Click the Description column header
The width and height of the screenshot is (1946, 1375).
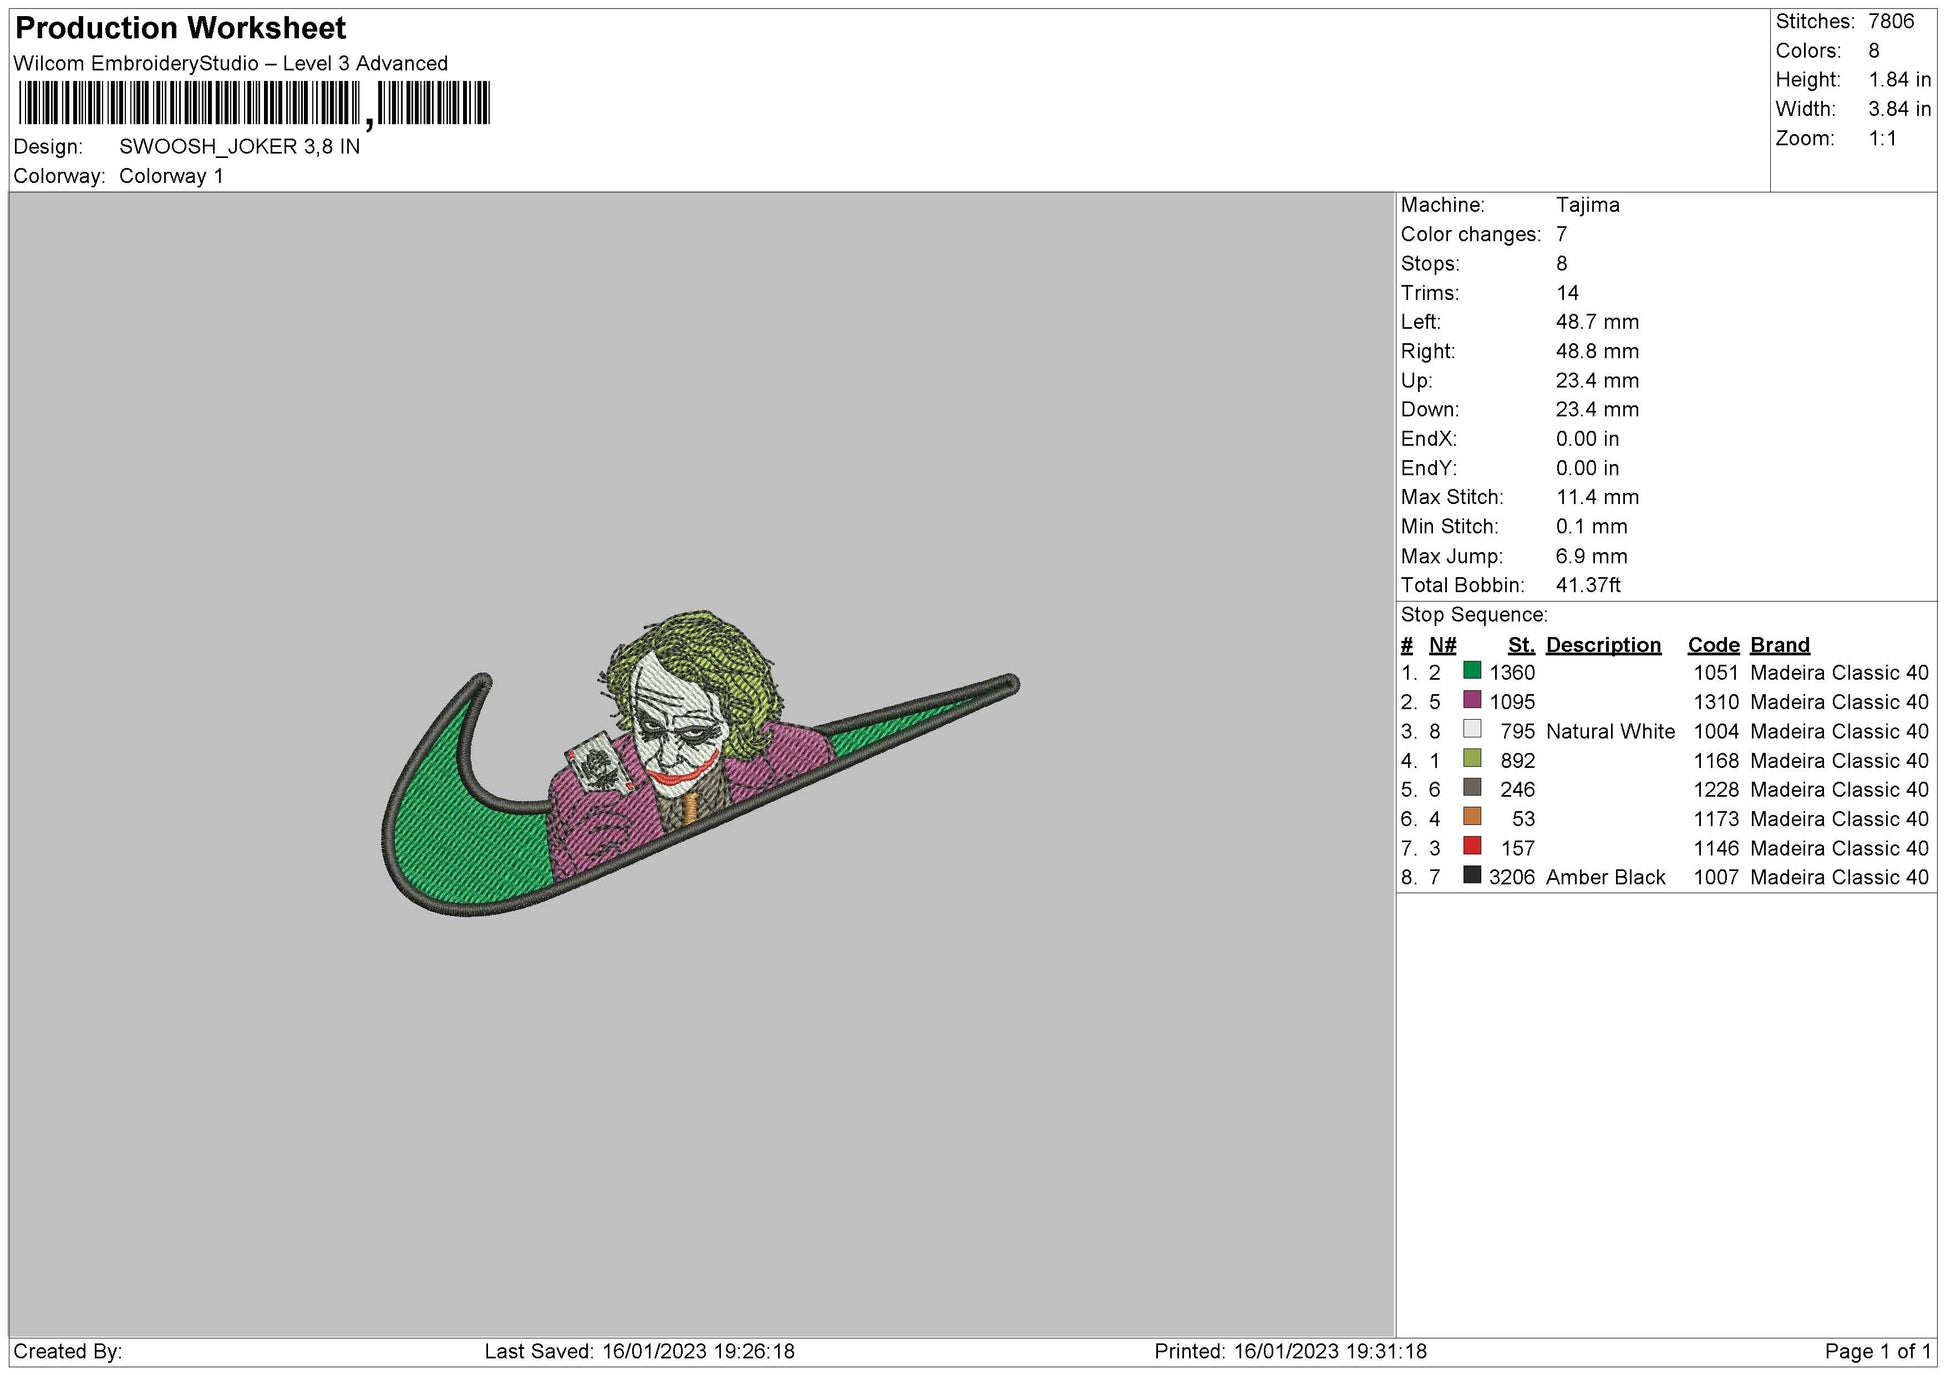pyautogui.click(x=1602, y=645)
